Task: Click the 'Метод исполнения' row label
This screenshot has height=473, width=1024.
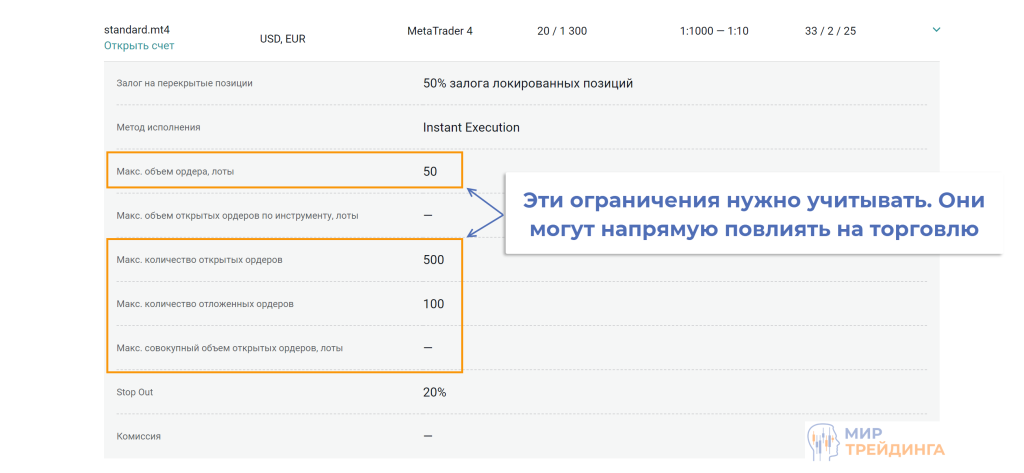Action: coord(159,128)
